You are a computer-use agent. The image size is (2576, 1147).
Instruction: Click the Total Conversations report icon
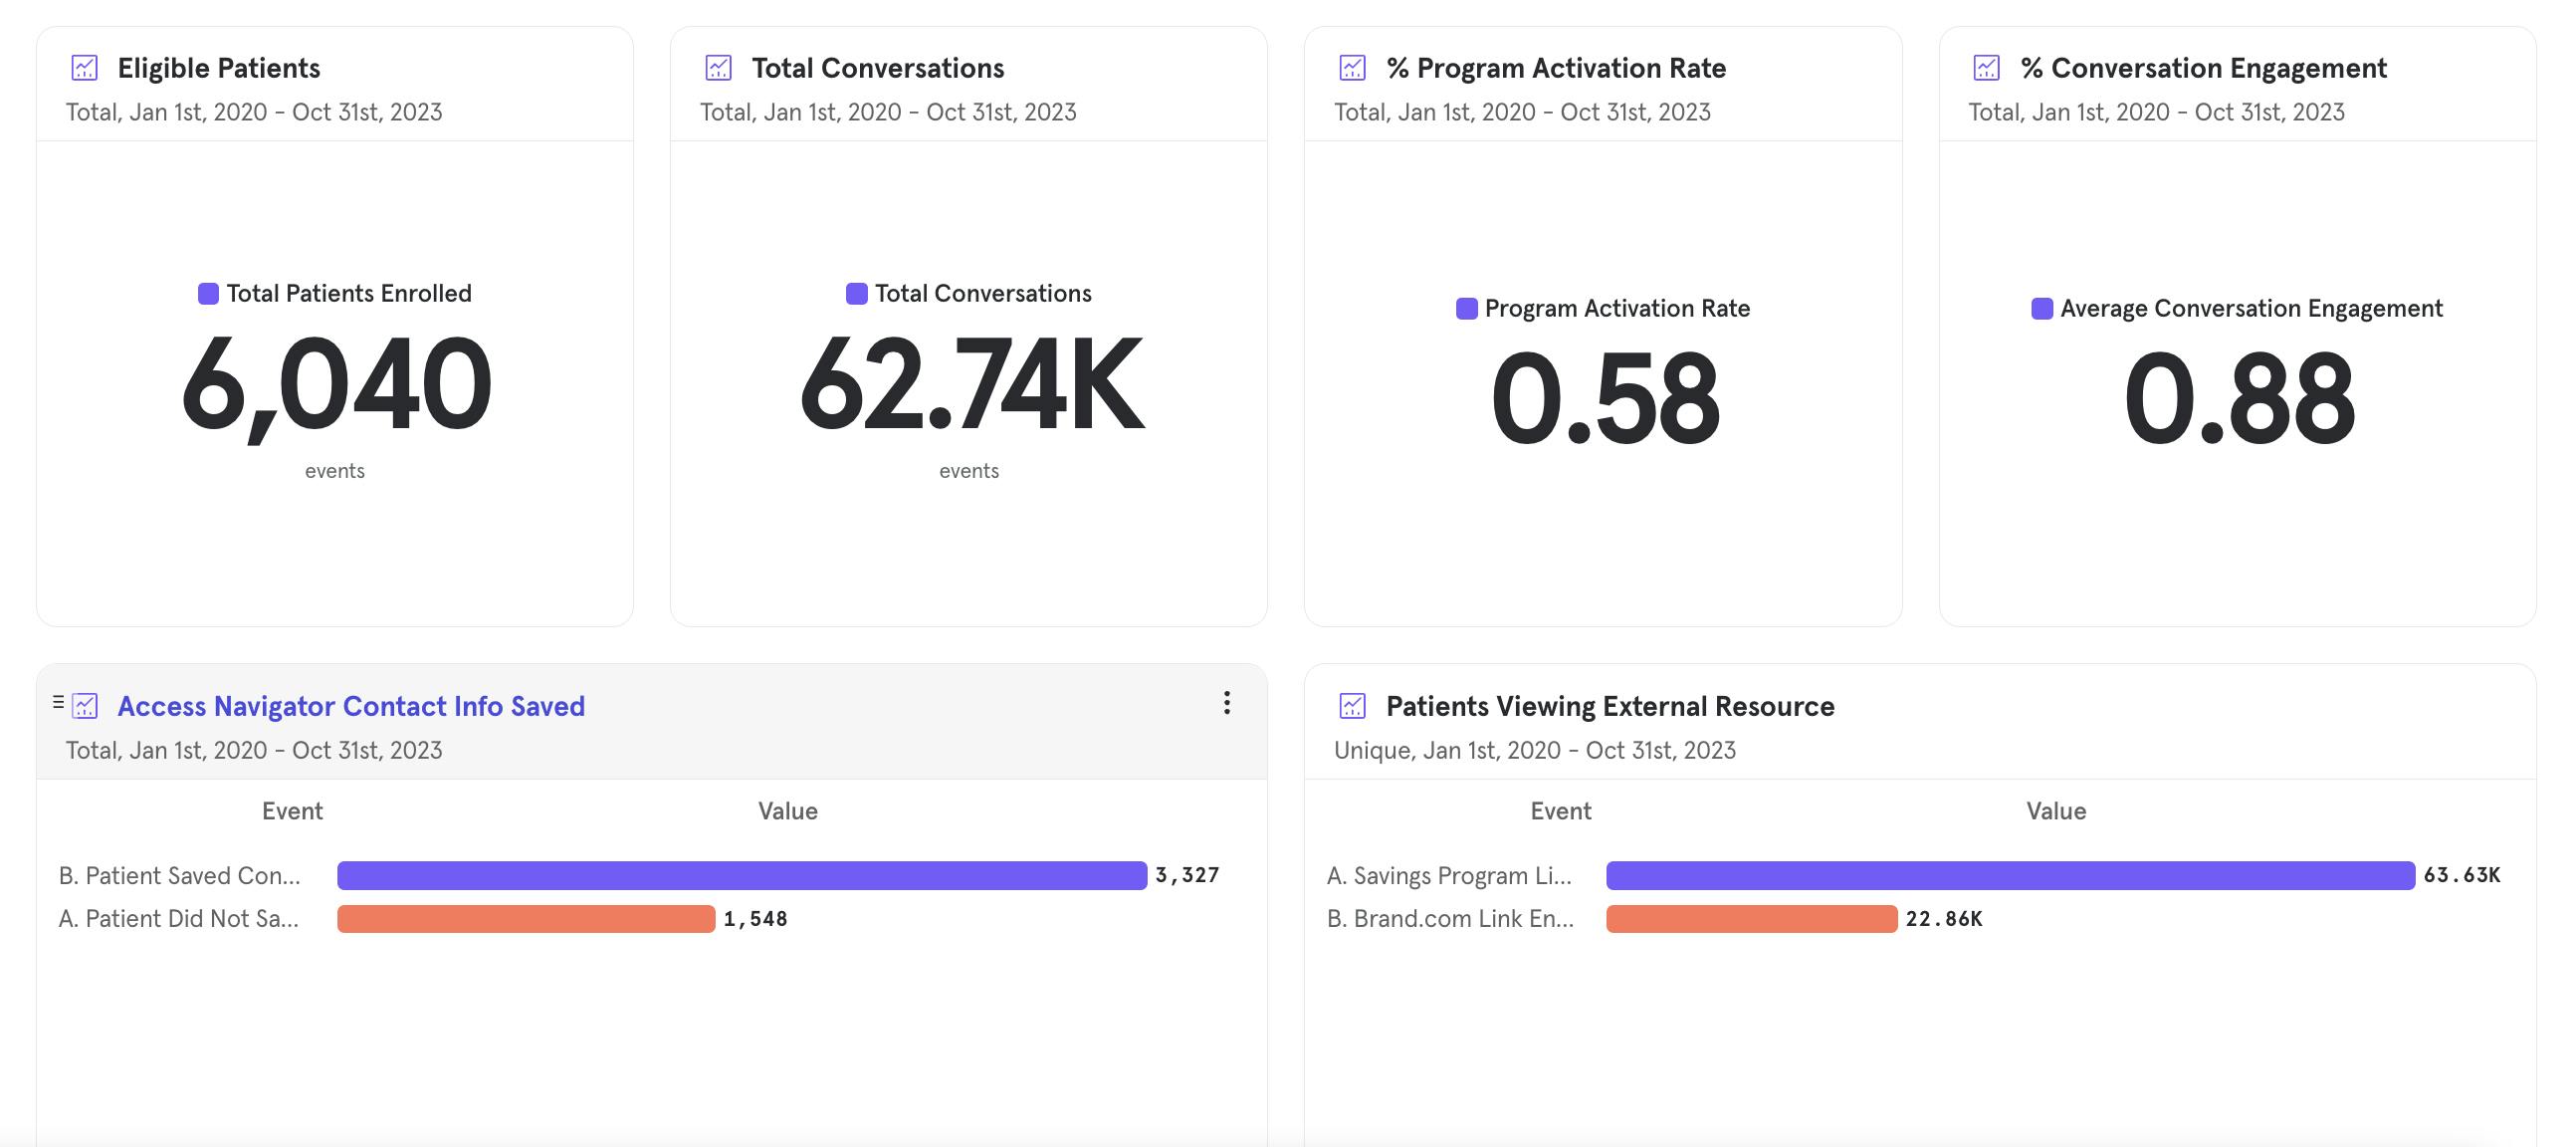coord(719,68)
